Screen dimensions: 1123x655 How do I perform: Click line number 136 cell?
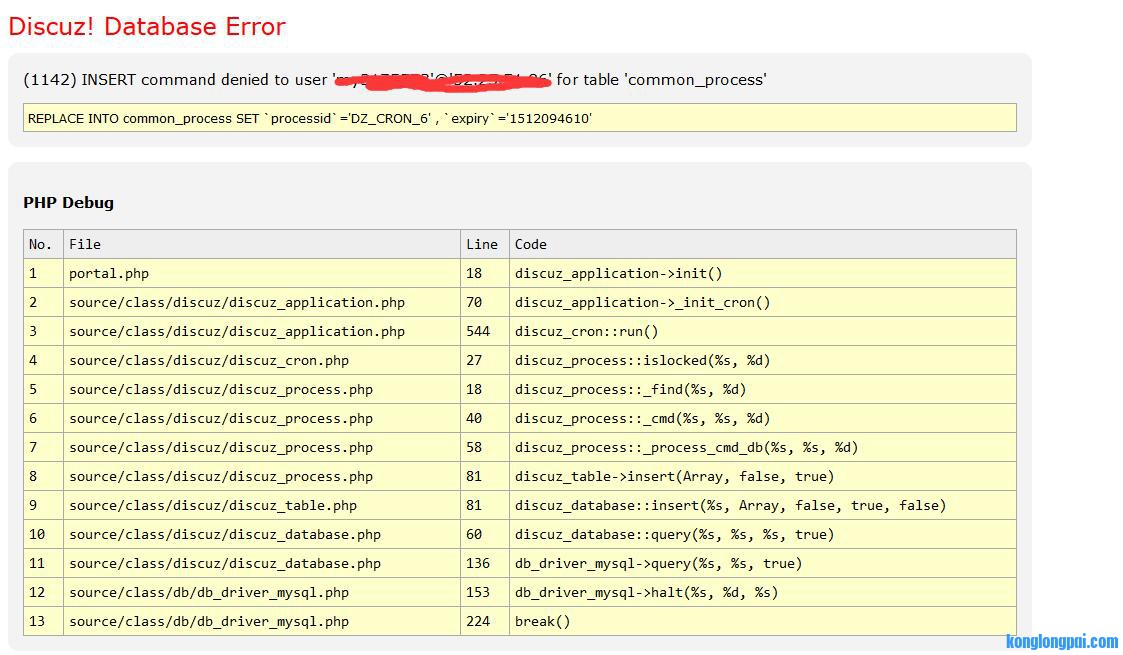(x=485, y=563)
